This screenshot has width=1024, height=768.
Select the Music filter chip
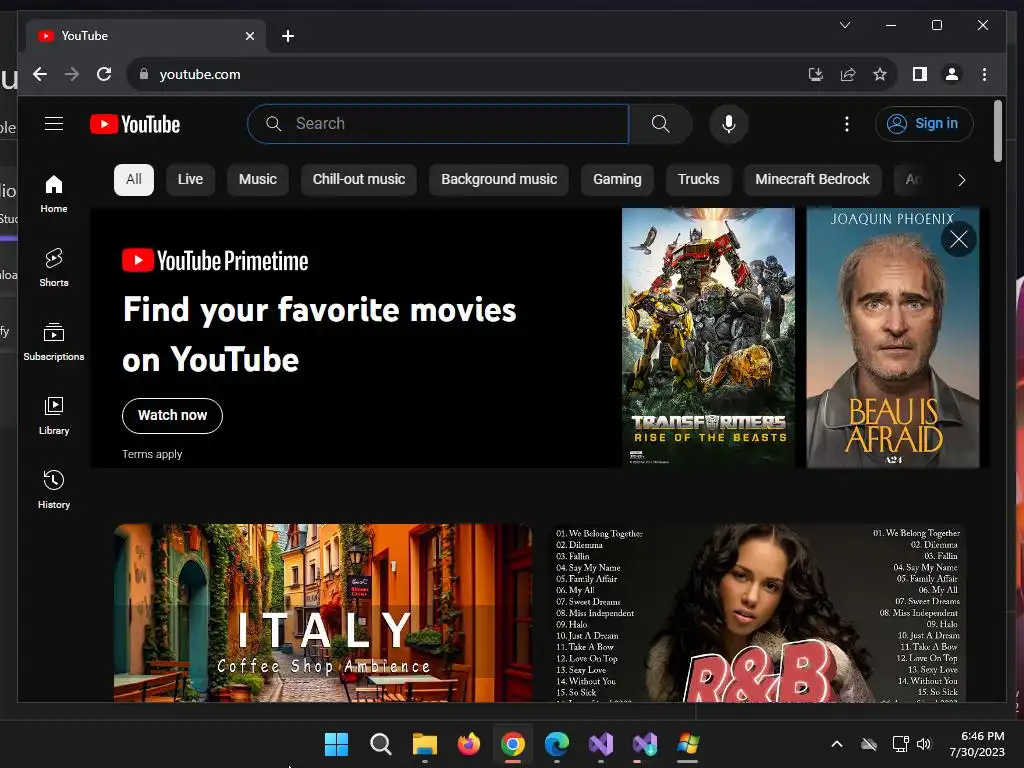258,180
